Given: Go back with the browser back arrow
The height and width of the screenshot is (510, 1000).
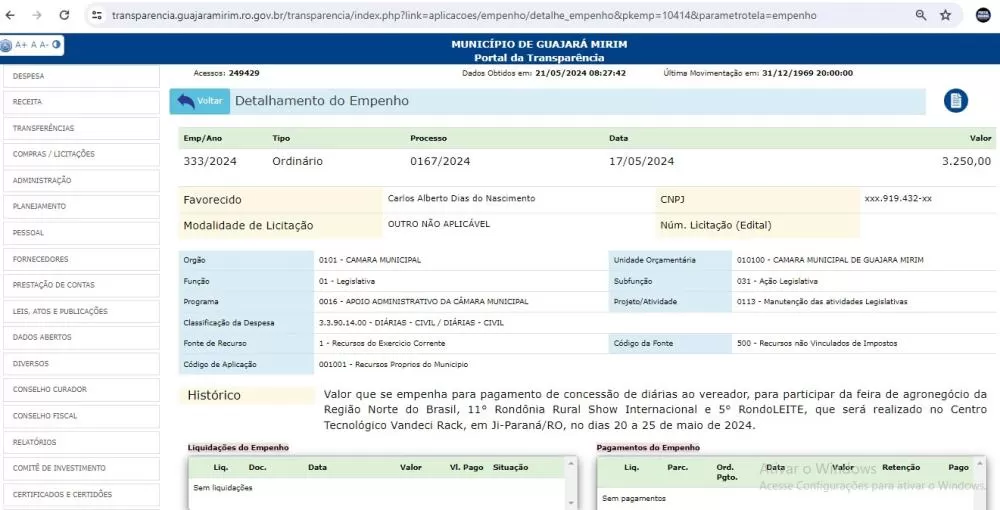Looking at the screenshot, I should (10, 15).
